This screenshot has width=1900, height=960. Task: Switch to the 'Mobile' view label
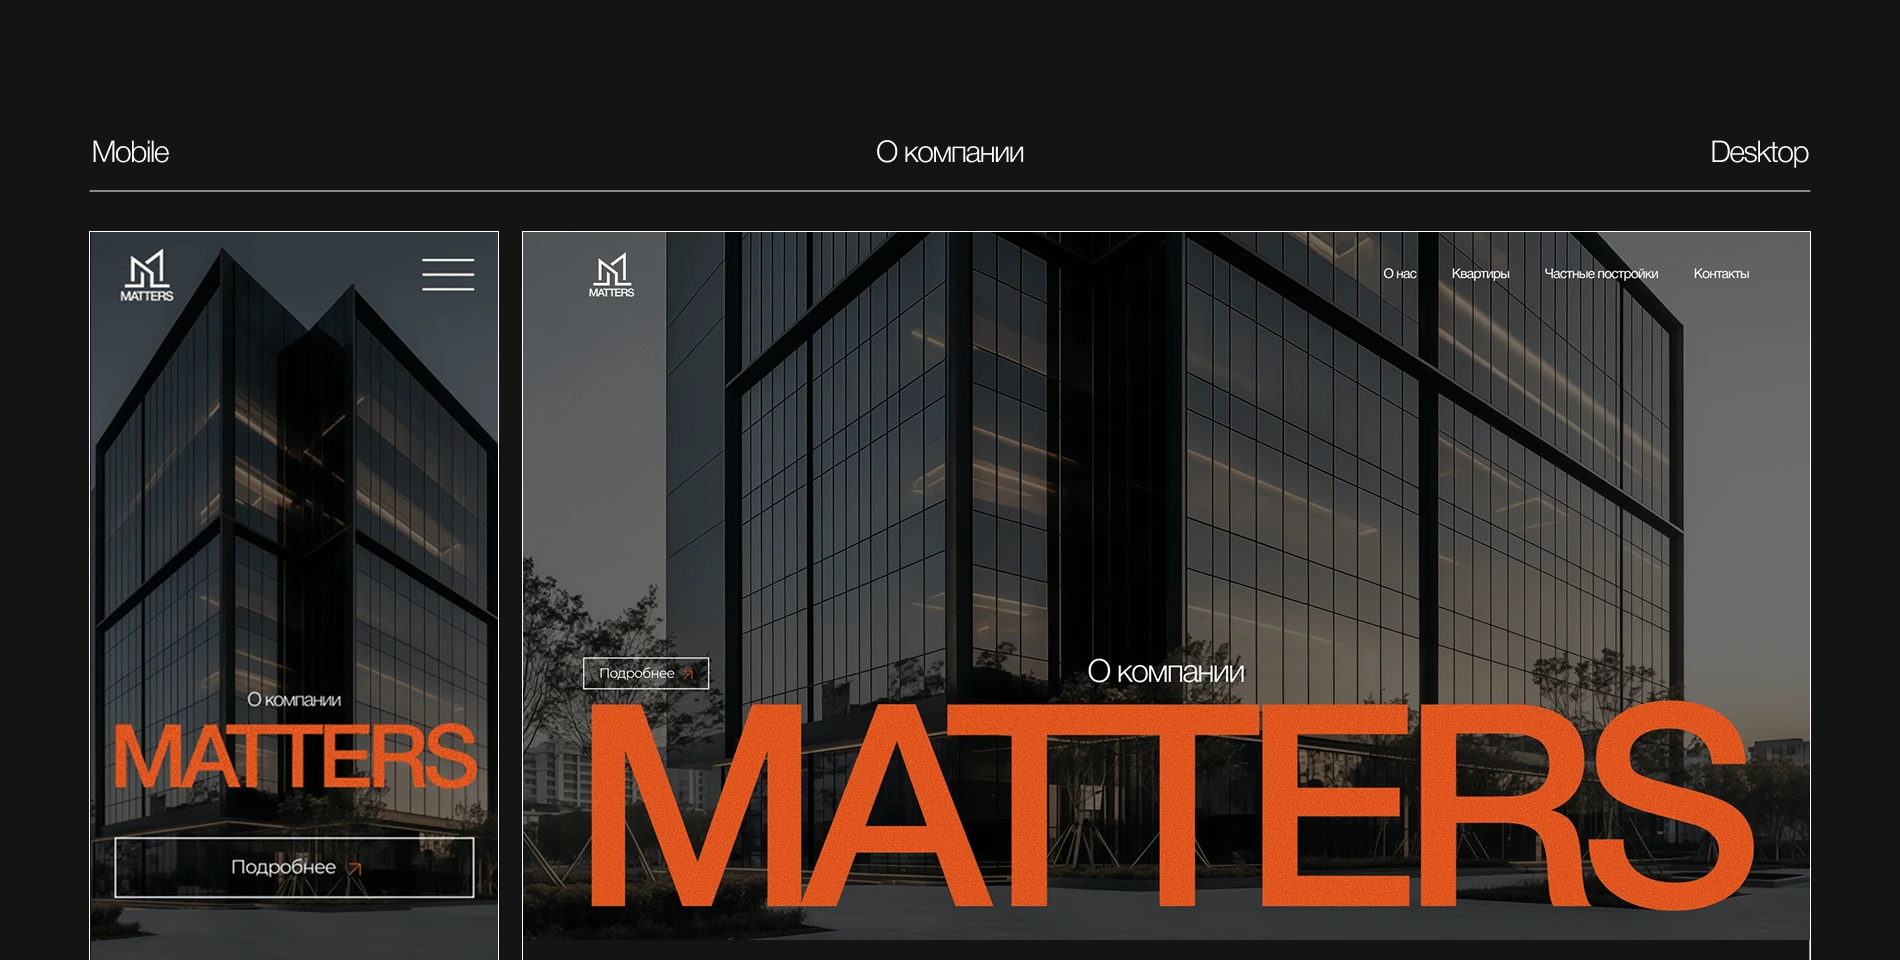[131, 152]
